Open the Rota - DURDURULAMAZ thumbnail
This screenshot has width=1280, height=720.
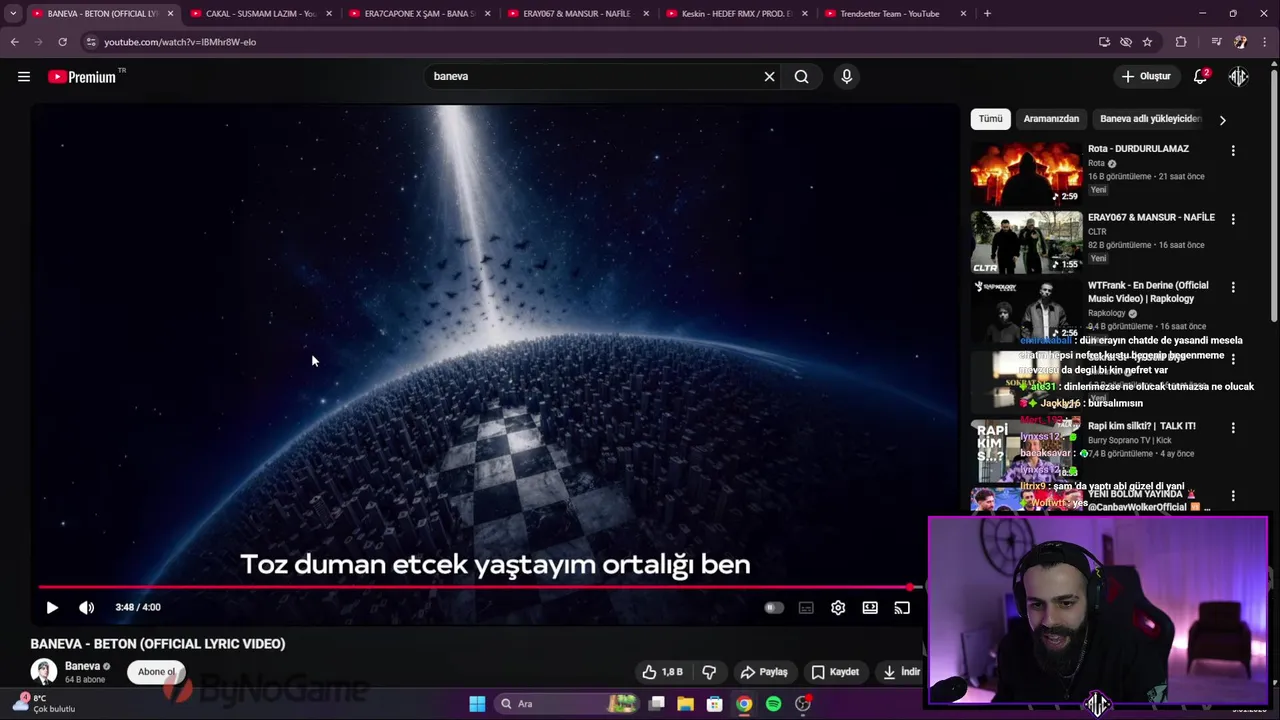1026,173
